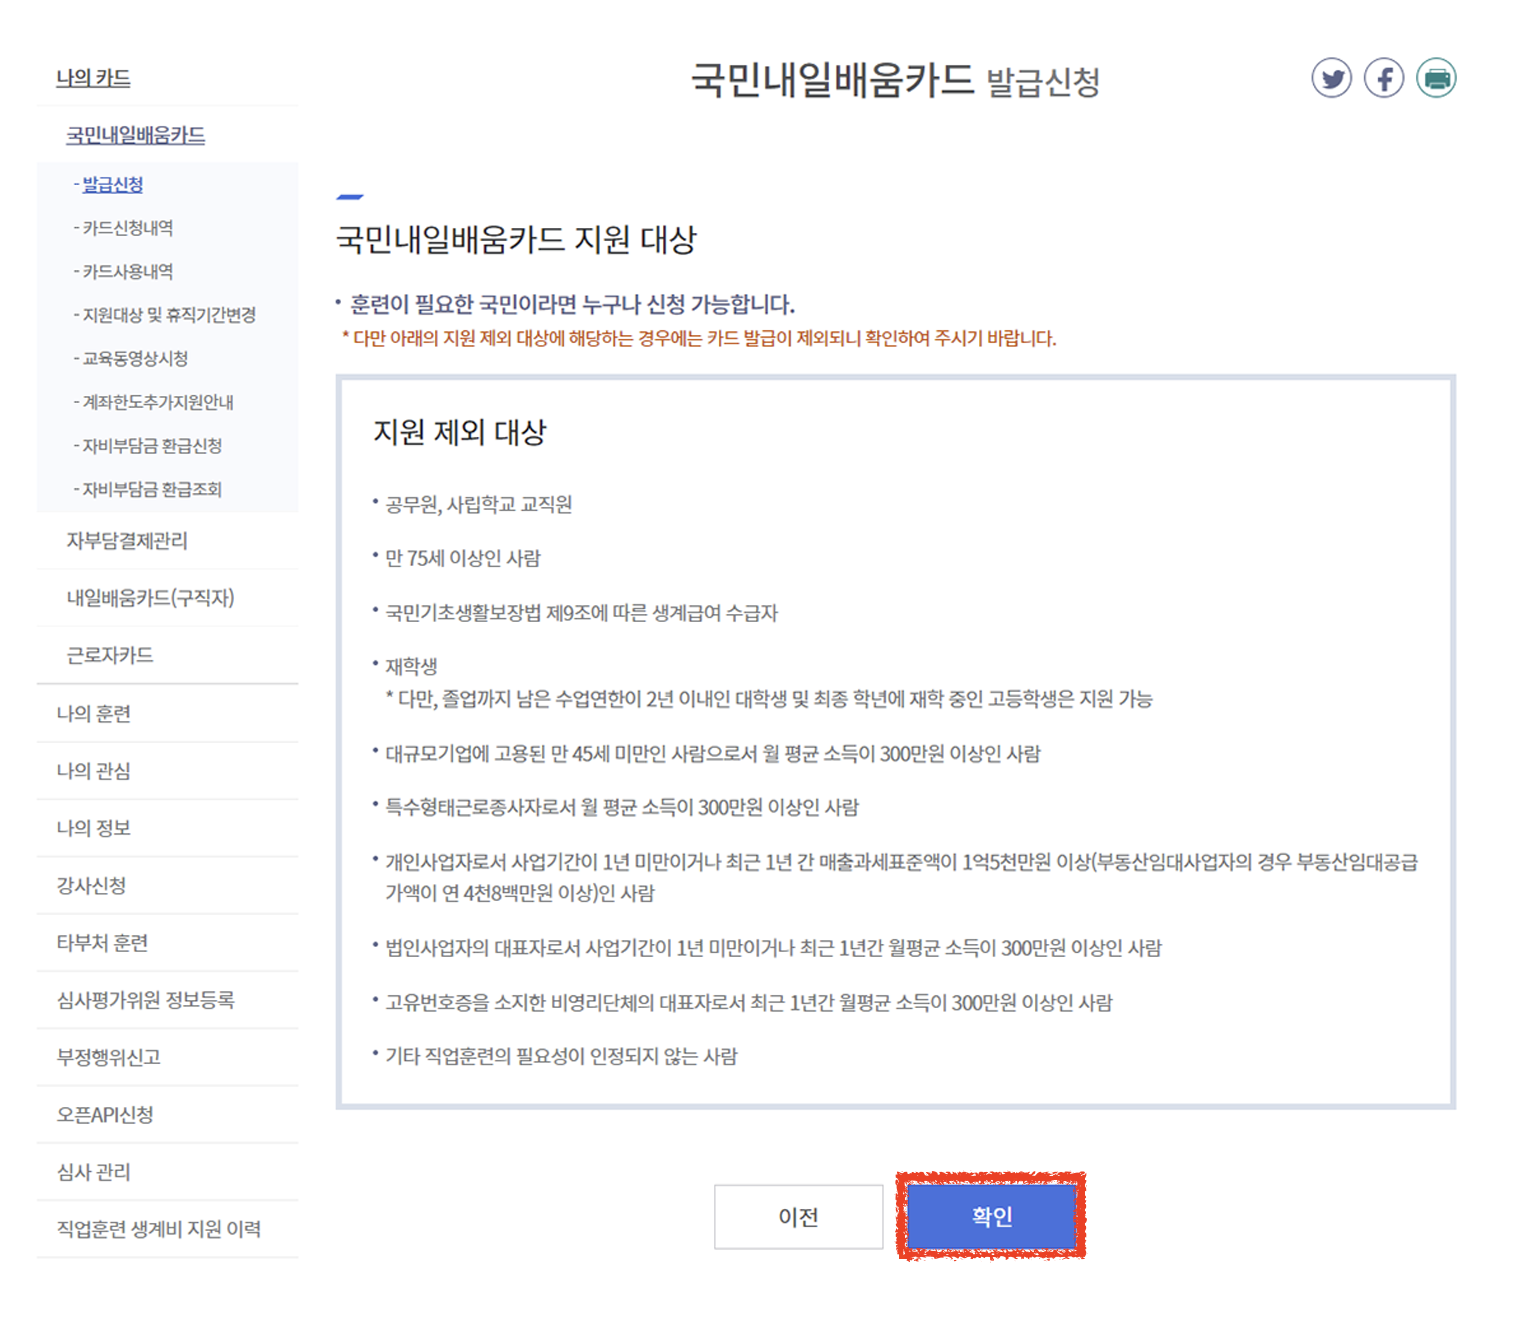Click bullet about 고유번호증을 소지한 비영리단체
Image resolution: width=1538 pixels, height=1320 pixels.
coord(749,1003)
